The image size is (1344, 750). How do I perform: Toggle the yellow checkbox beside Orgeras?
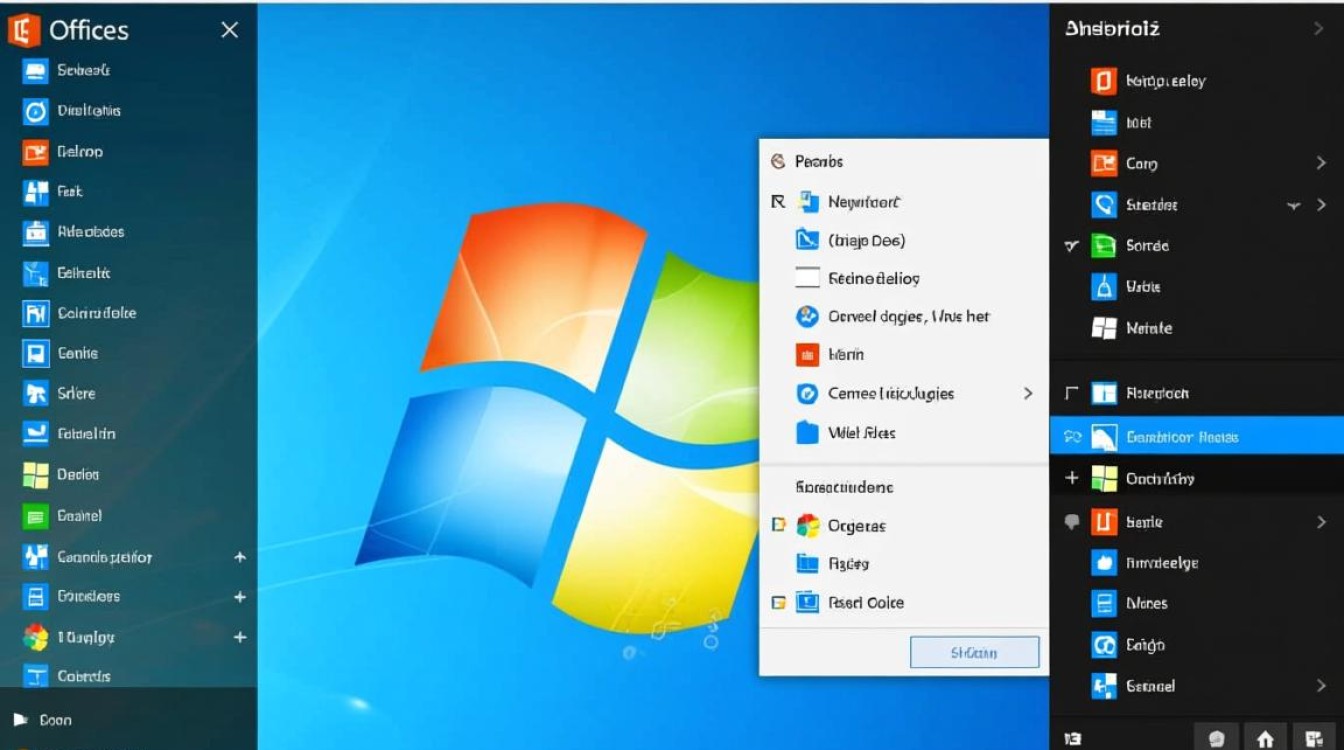779,525
